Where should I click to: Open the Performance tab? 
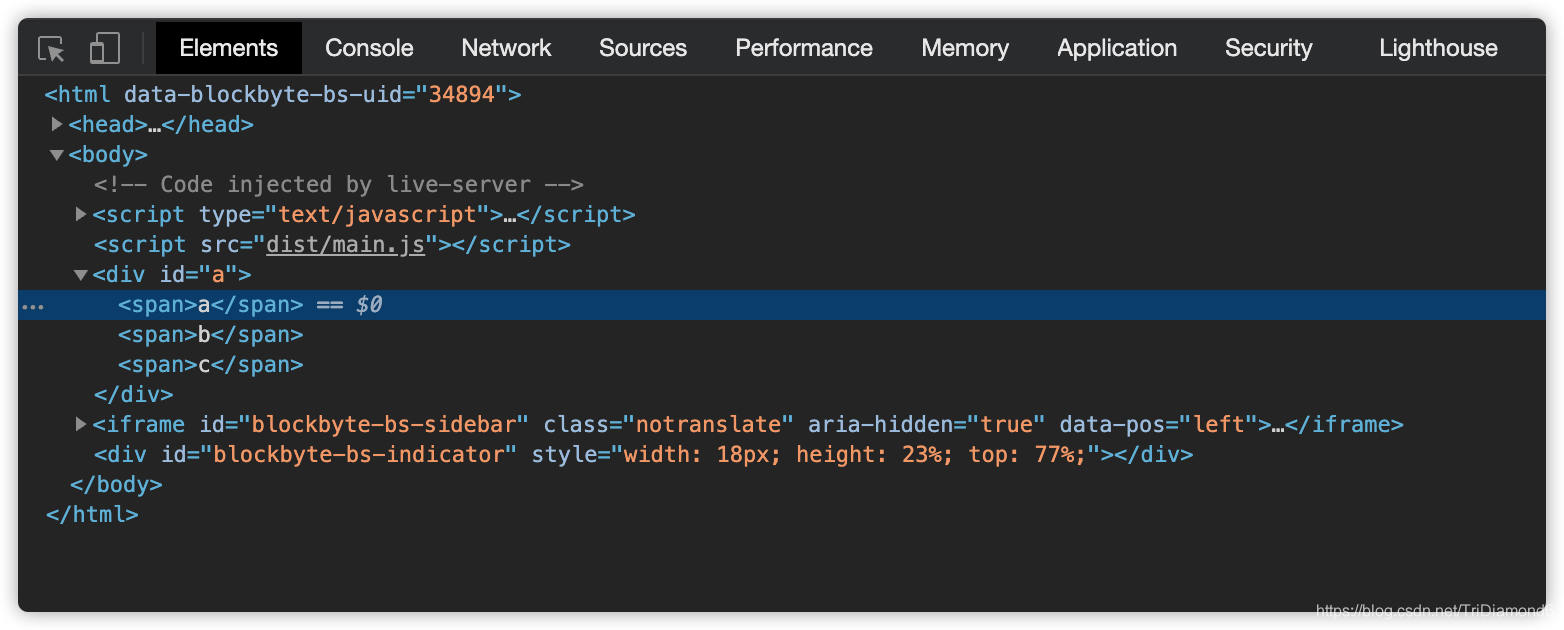click(803, 48)
